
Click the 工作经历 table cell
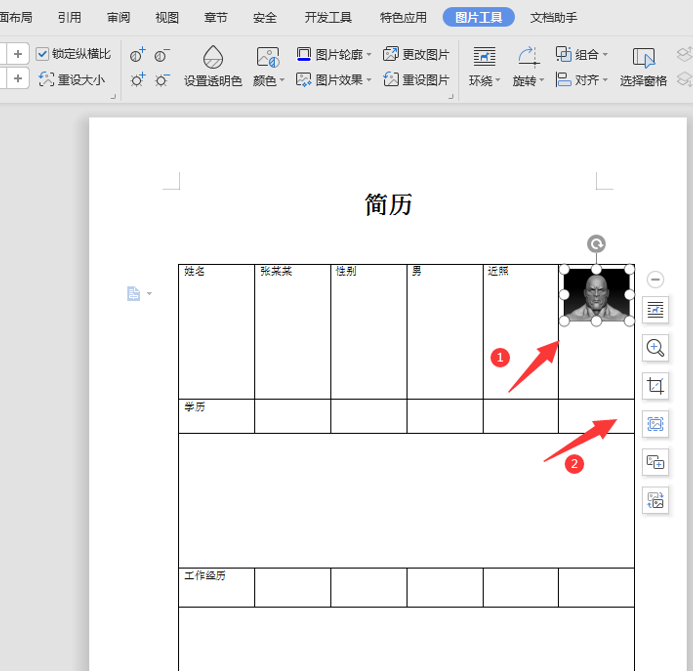(x=216, y=587)
